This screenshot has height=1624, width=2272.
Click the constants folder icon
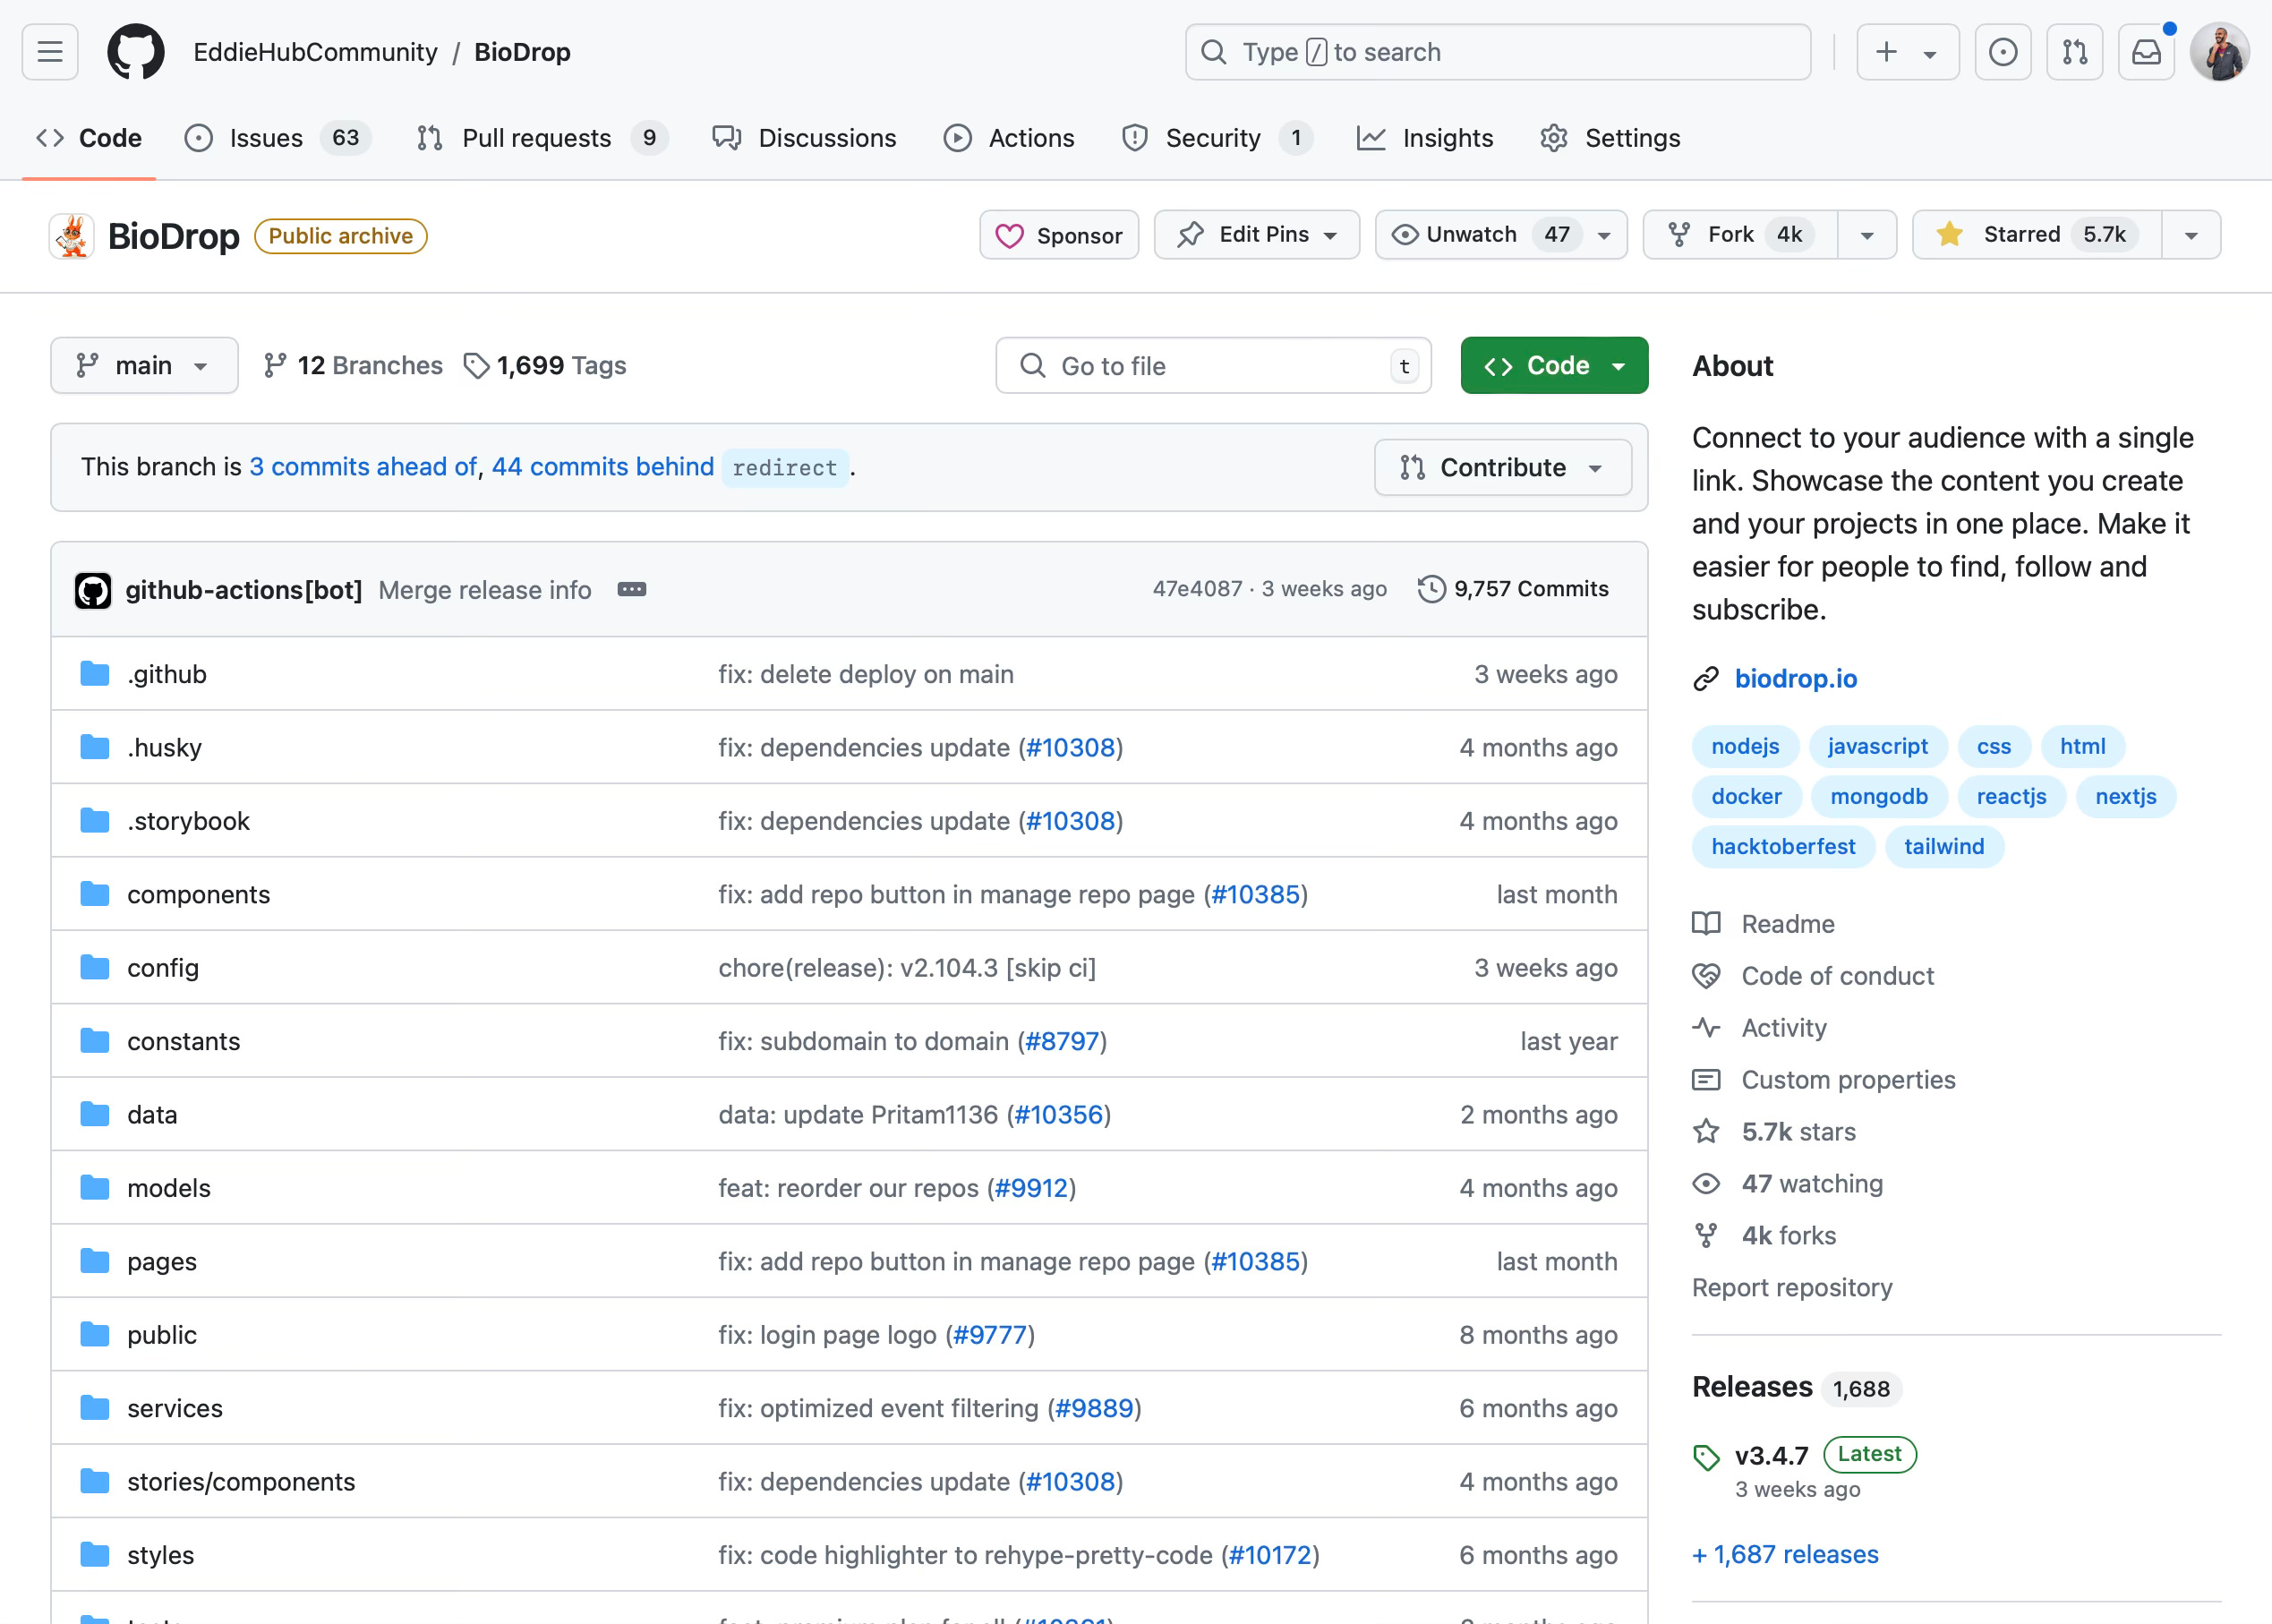(95, 1041)
